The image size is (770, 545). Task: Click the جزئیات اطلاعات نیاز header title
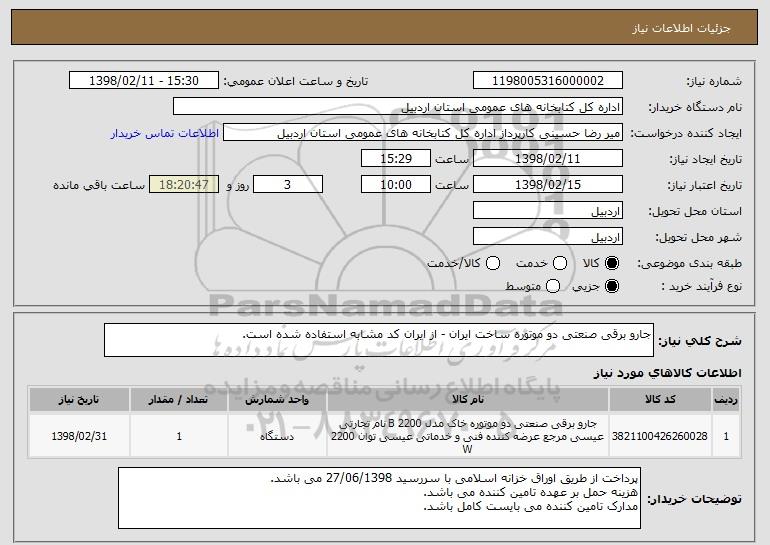(x=681, y=28)
